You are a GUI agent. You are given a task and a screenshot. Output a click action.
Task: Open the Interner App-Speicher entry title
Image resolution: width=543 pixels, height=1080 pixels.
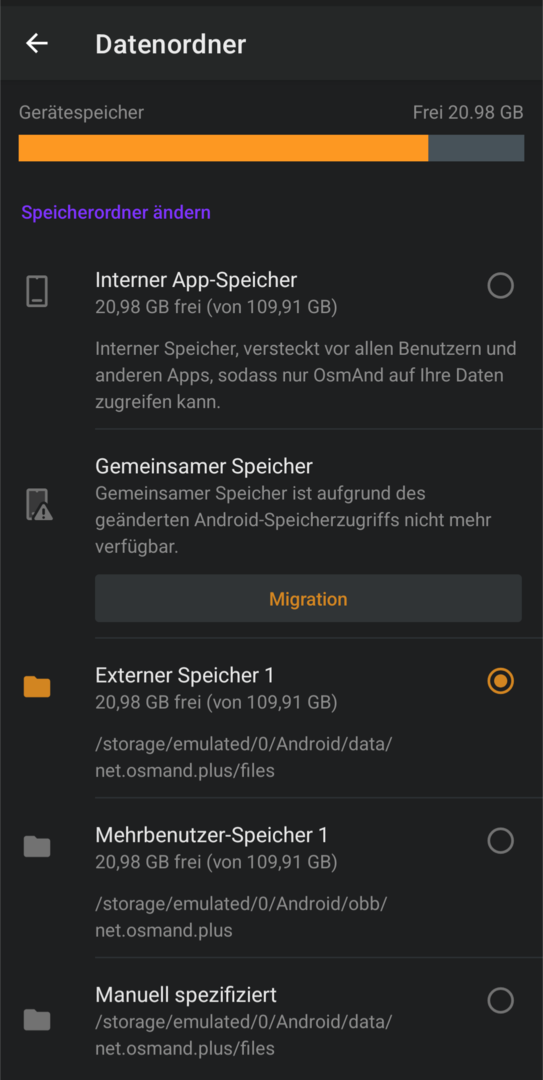pos(196,280)
